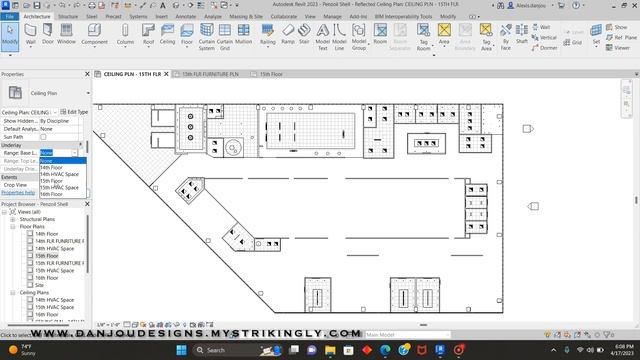Viewport: 640px width, 360px height.
Task: Collapse the Views (all) tree node
Action: [x=4, y=212]
